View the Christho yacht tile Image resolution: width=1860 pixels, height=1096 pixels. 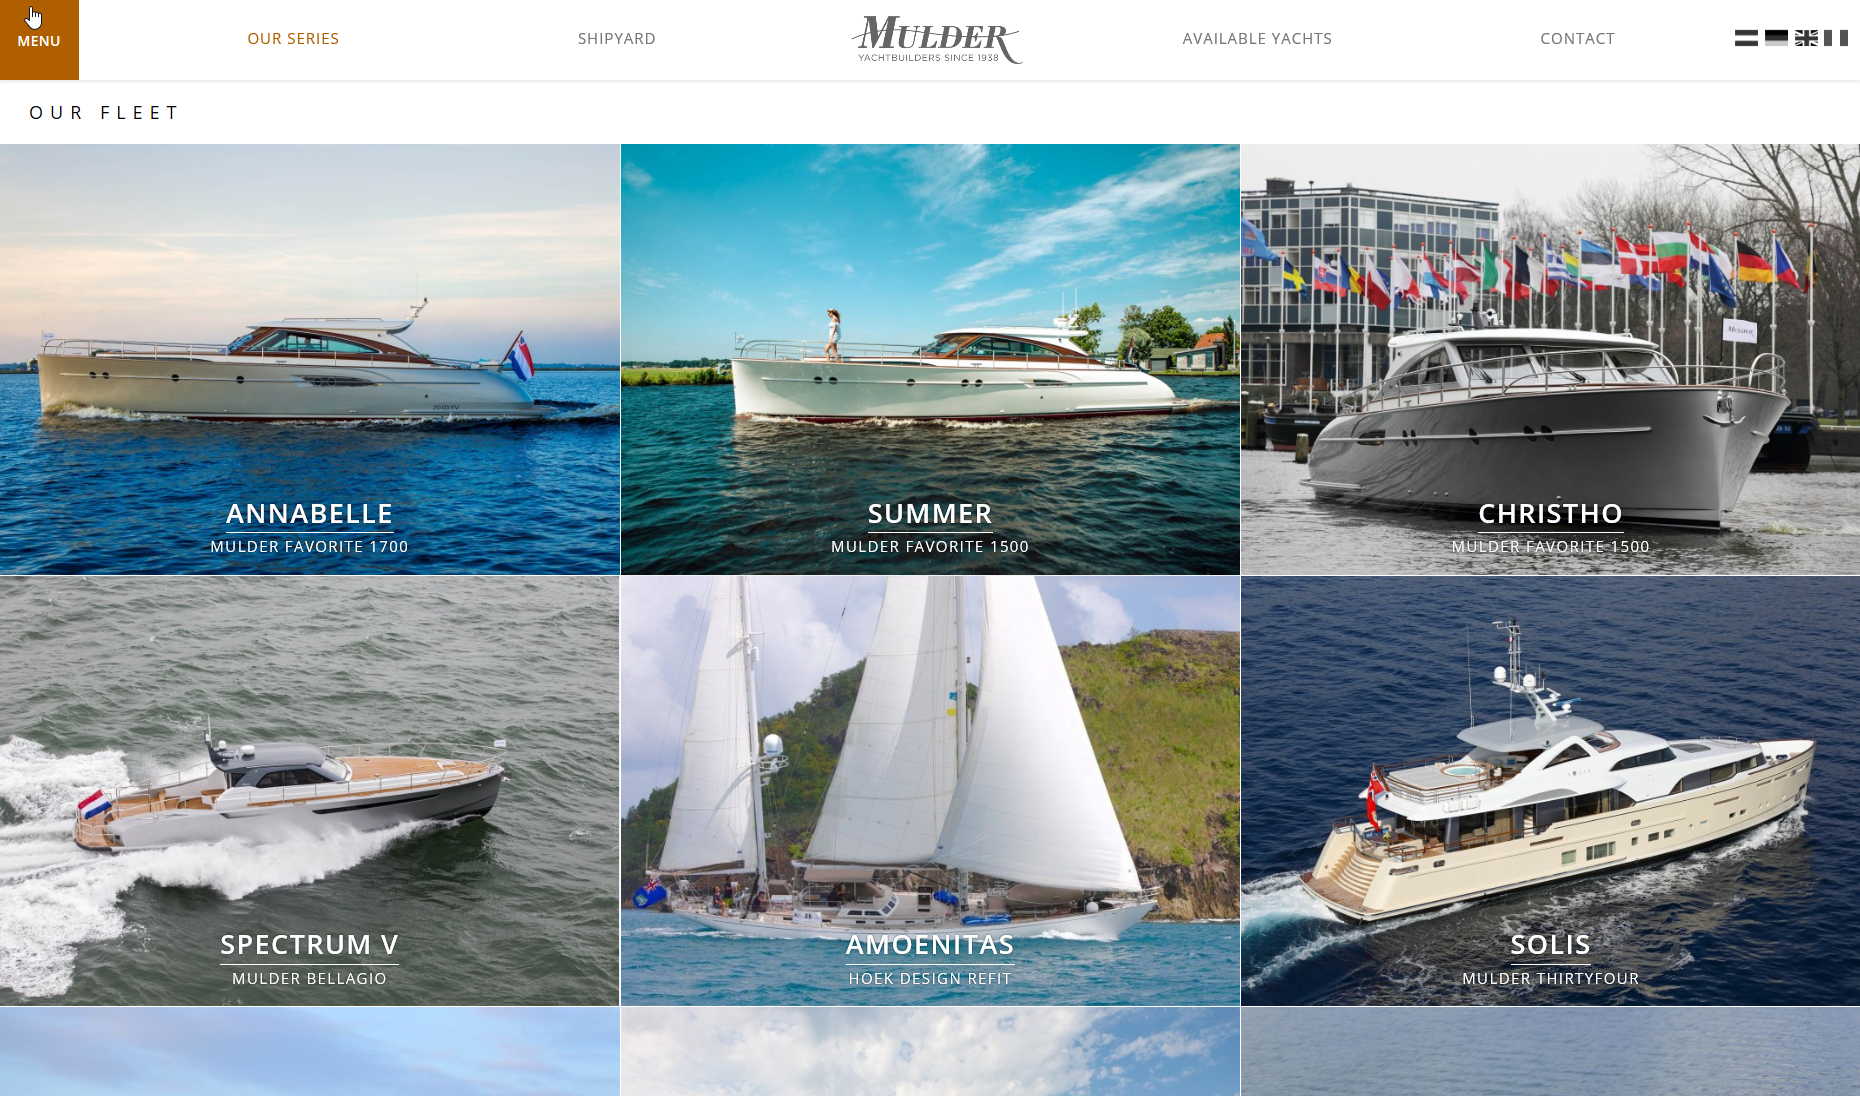[x=1550, y=359]
